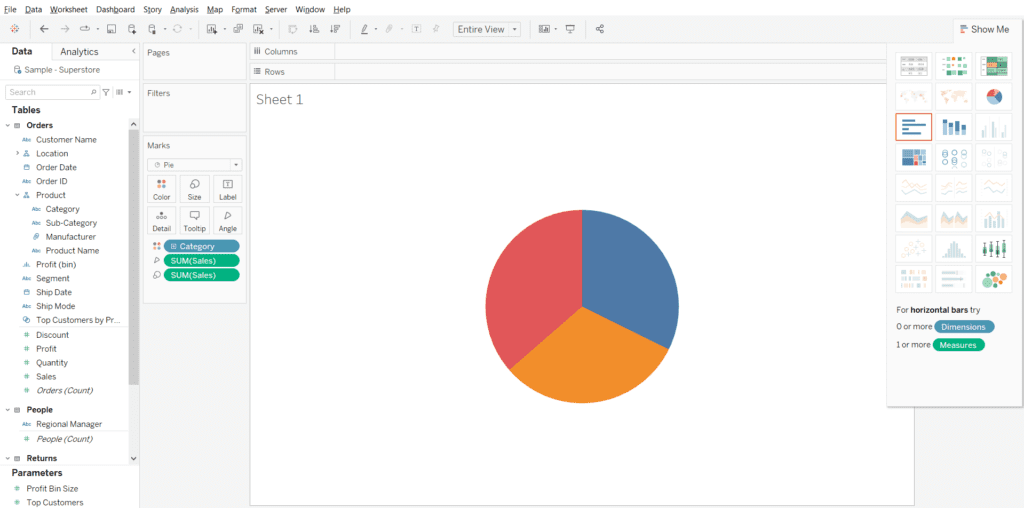
Task: Select the Profit measure field
Action: [46, 349]
